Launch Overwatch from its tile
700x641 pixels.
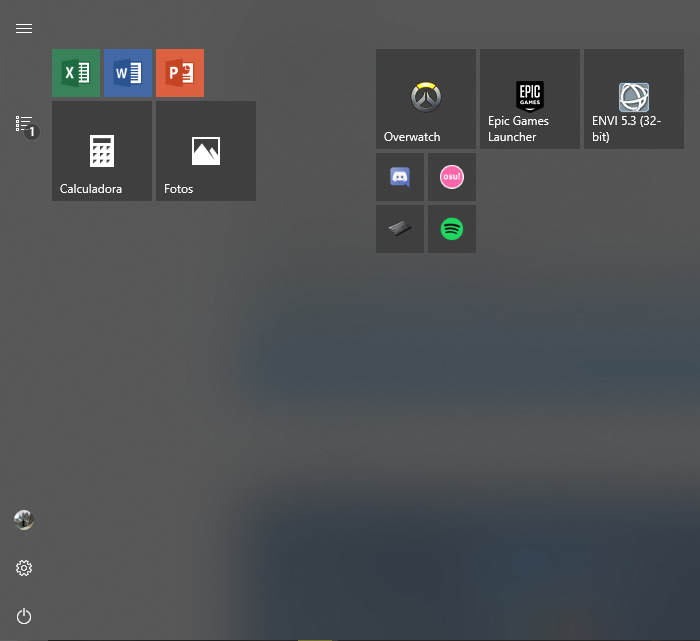pyautogui.click(x=426, y=99)
